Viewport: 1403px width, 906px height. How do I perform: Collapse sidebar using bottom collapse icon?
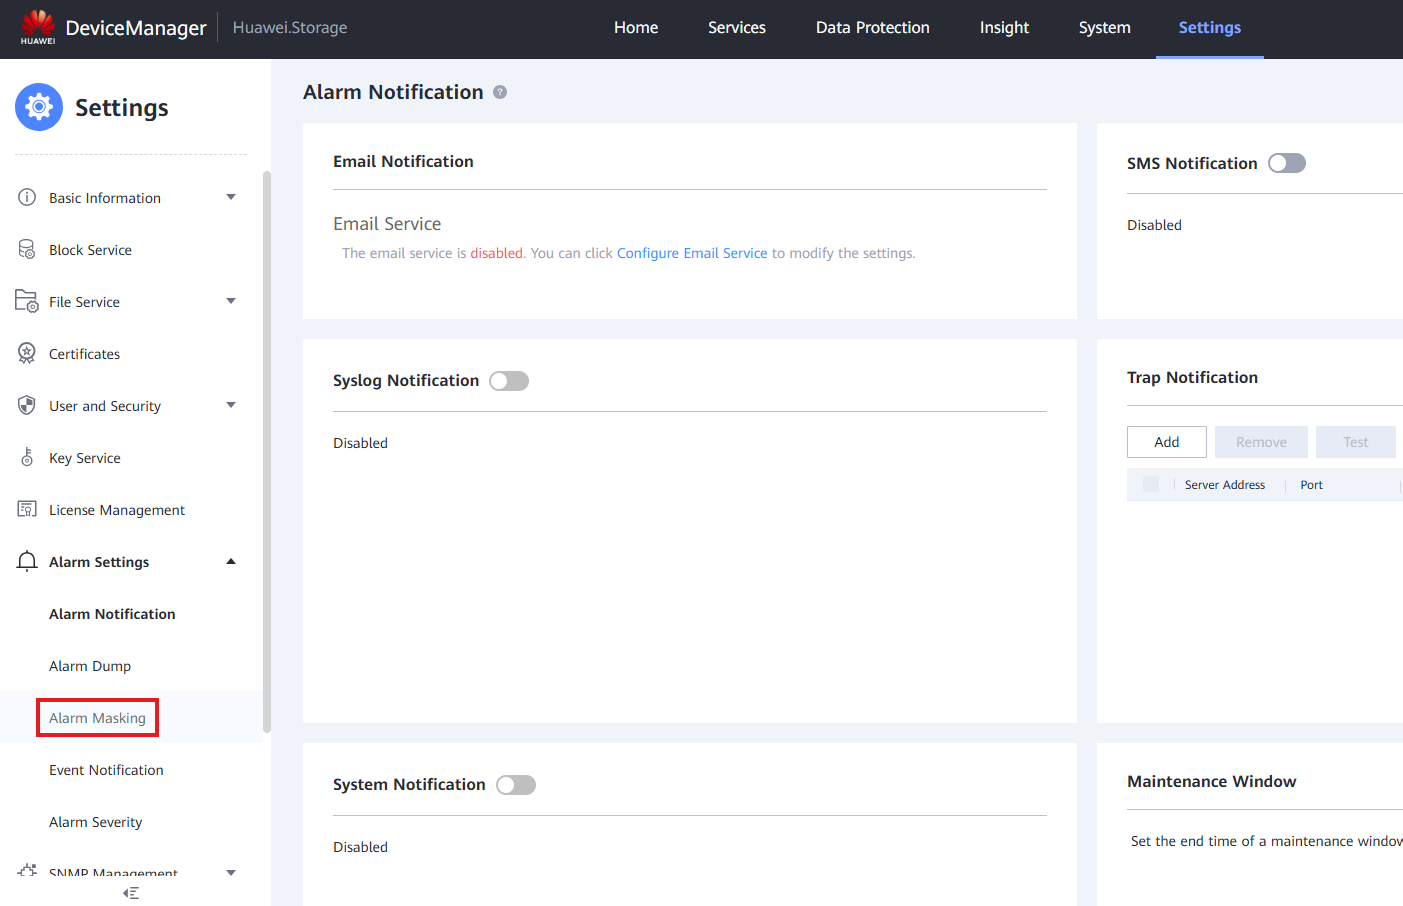(x=131, y=893)
